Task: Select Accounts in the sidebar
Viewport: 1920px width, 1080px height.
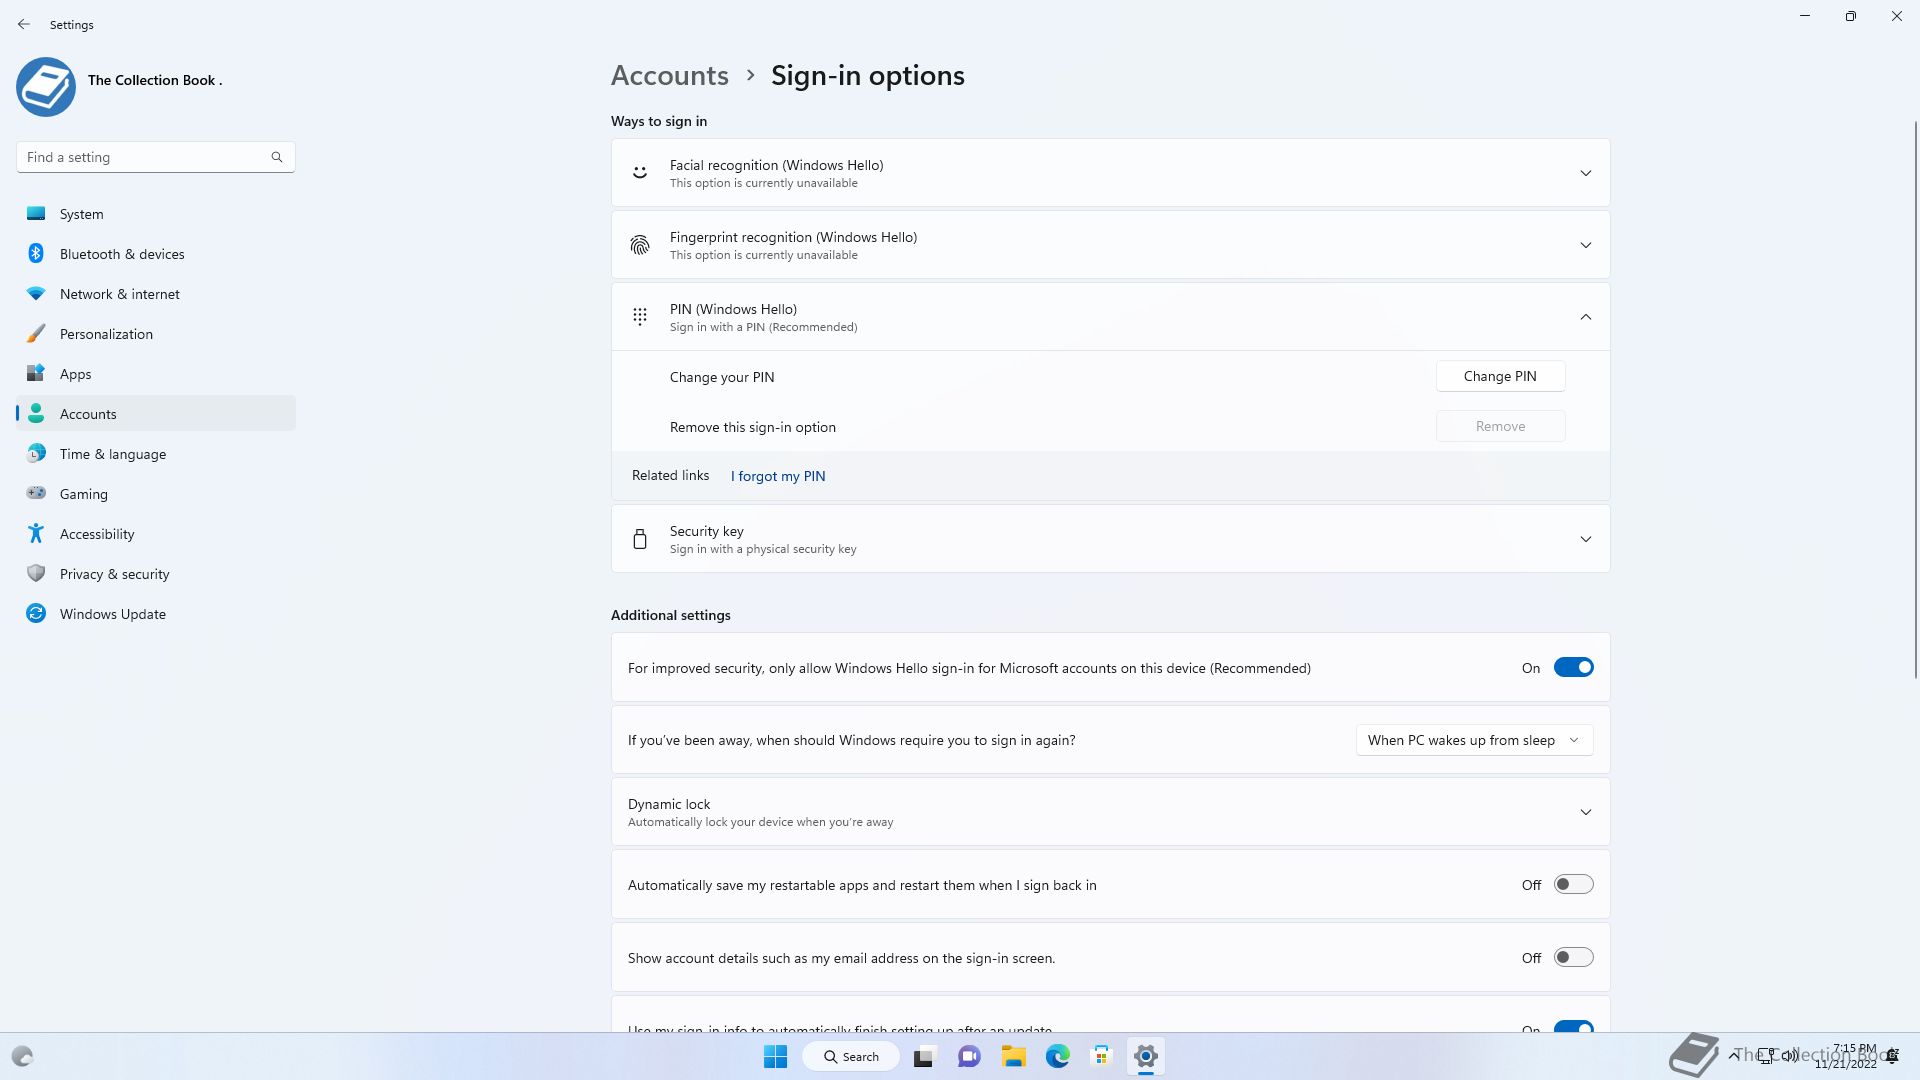Action: point(156,414)
